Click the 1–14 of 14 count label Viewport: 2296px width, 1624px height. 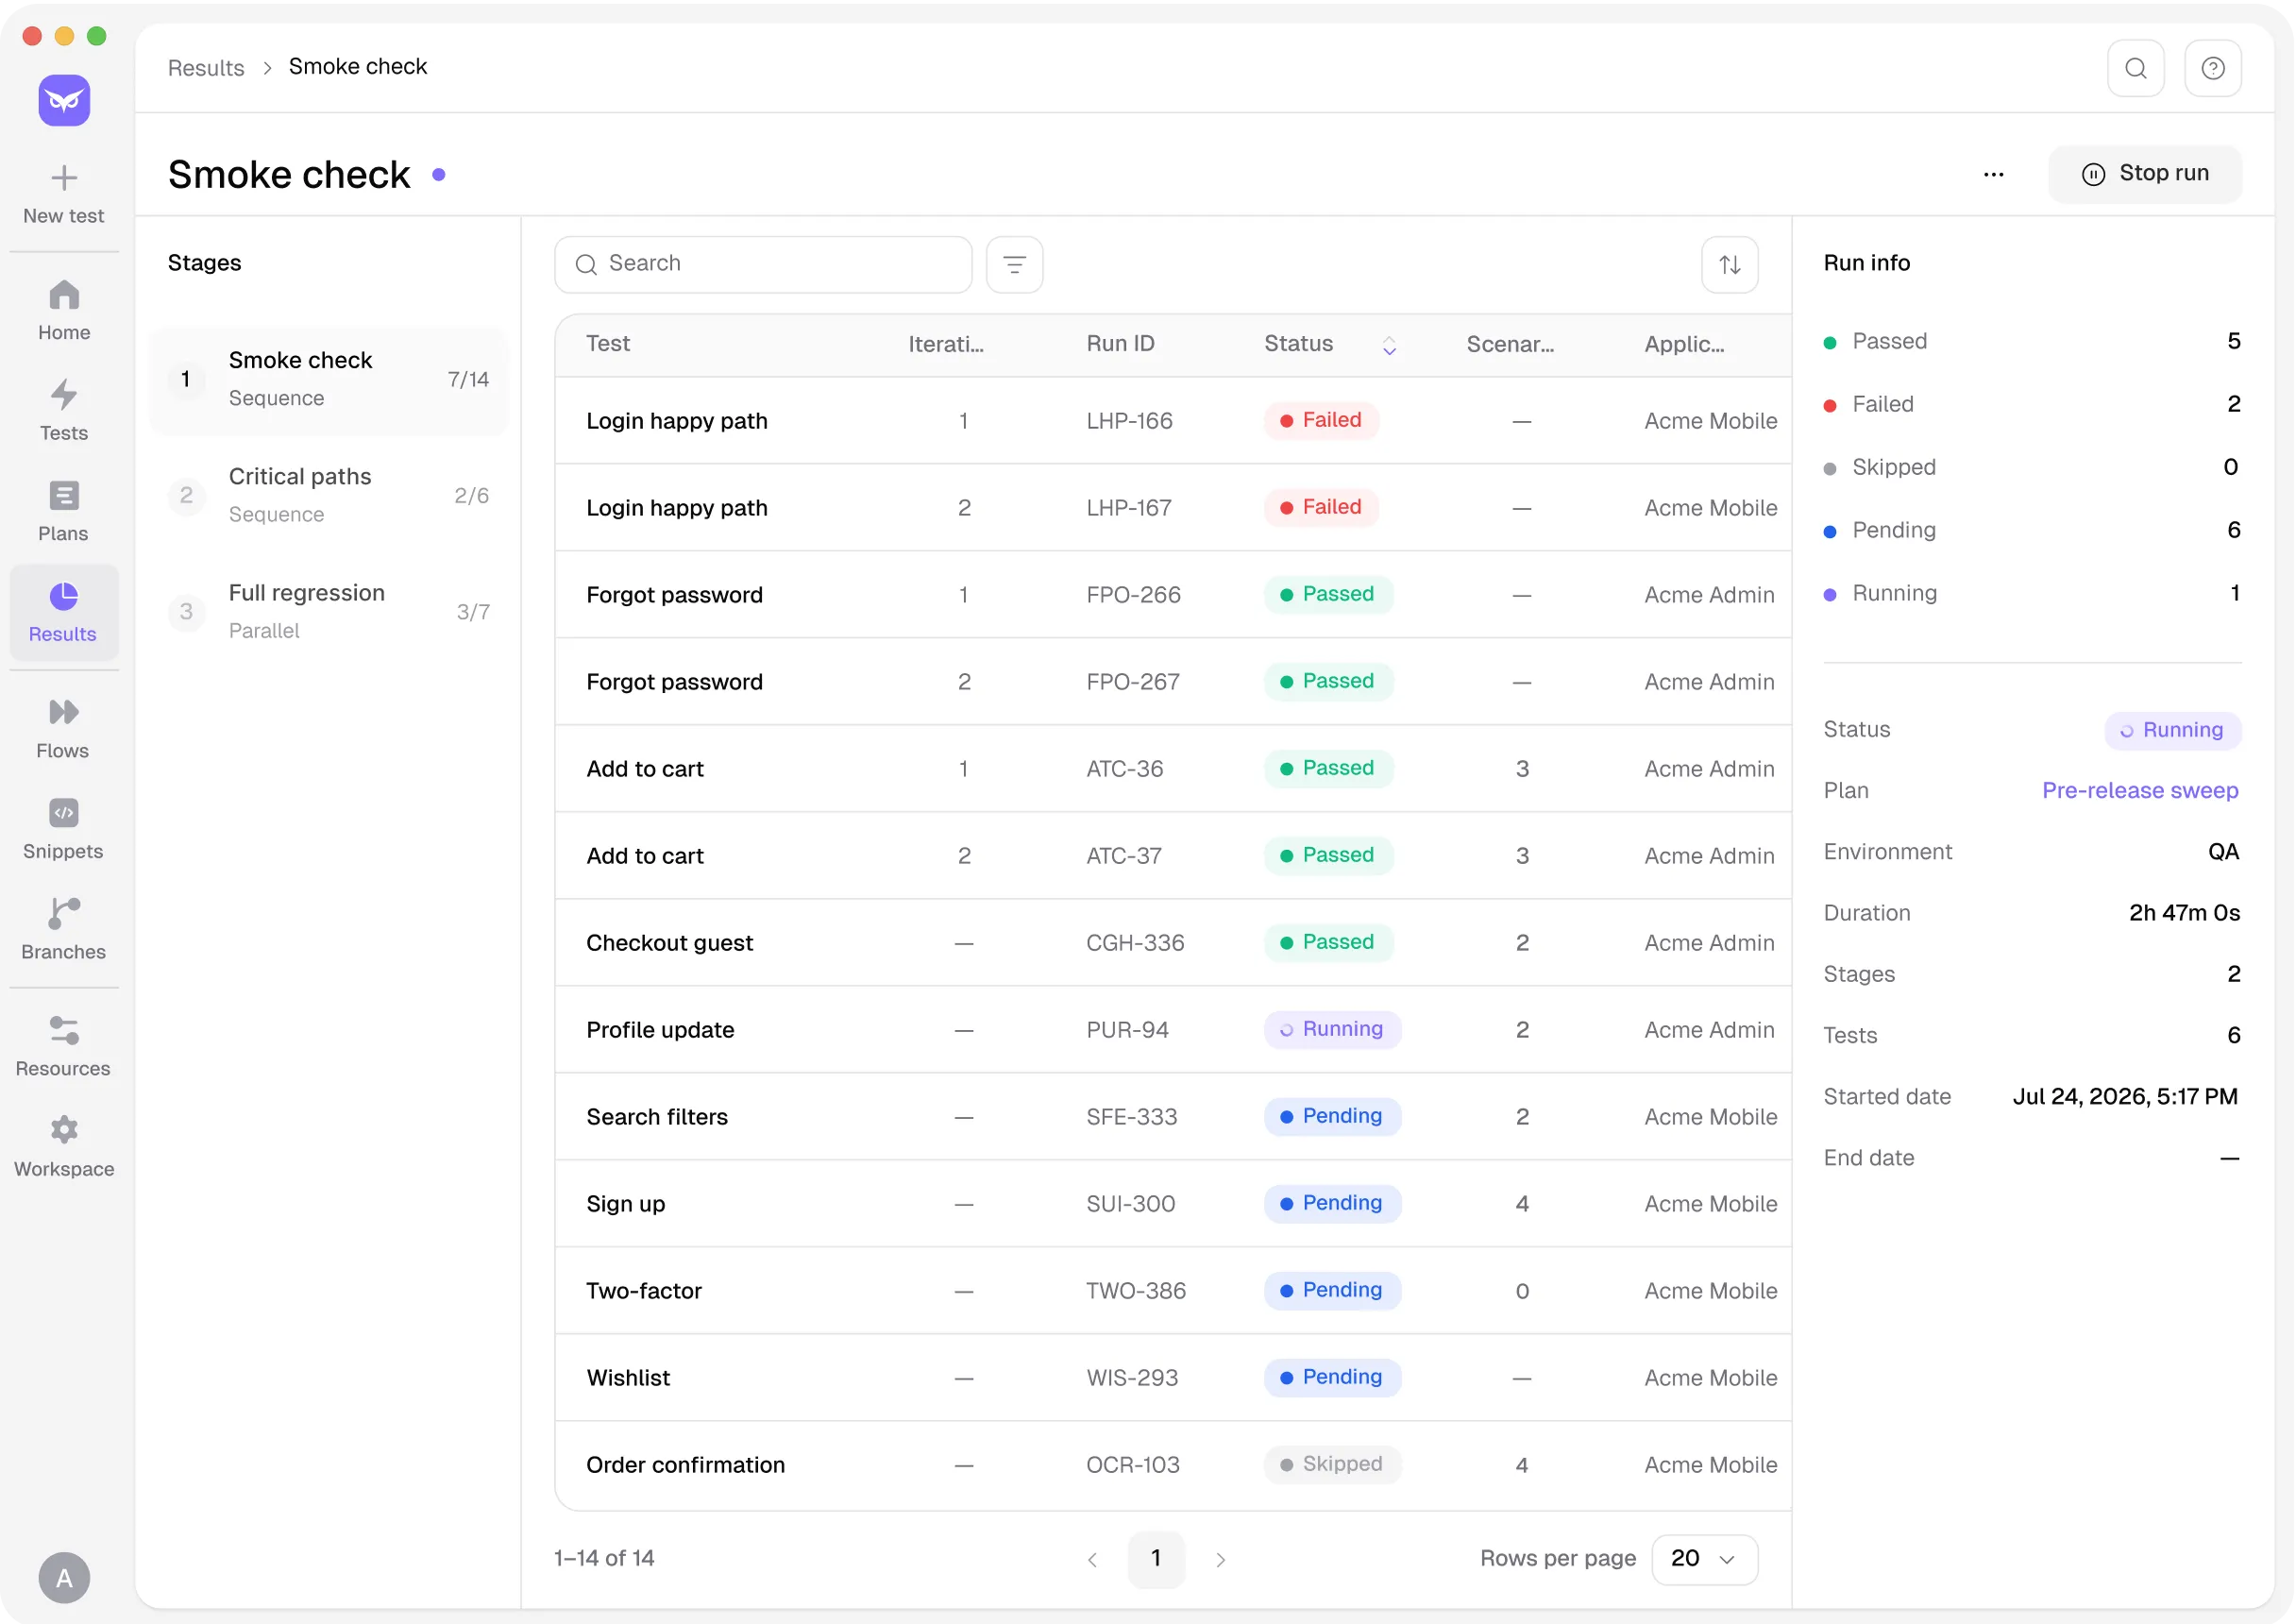point(604,1558)
